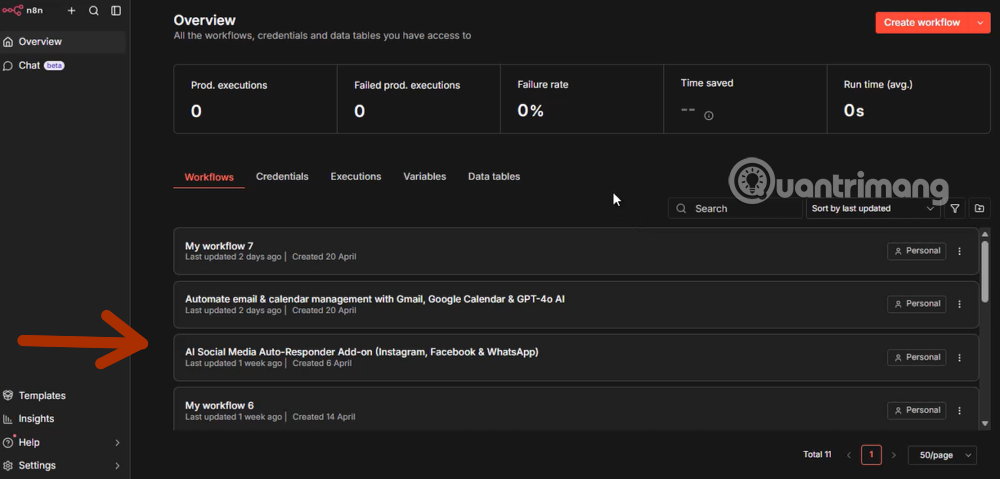Switch to the Credentials tab
The image size is (1000, 479).
pos(282,177)
